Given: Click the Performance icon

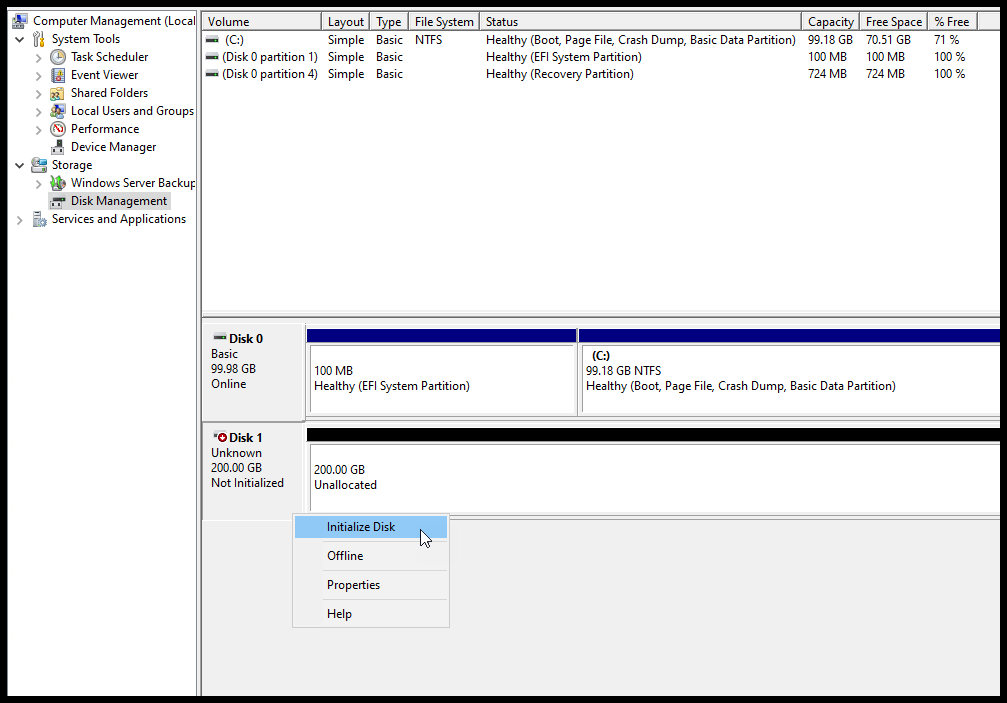Looking at the screenshot, I should click(58, 129).
